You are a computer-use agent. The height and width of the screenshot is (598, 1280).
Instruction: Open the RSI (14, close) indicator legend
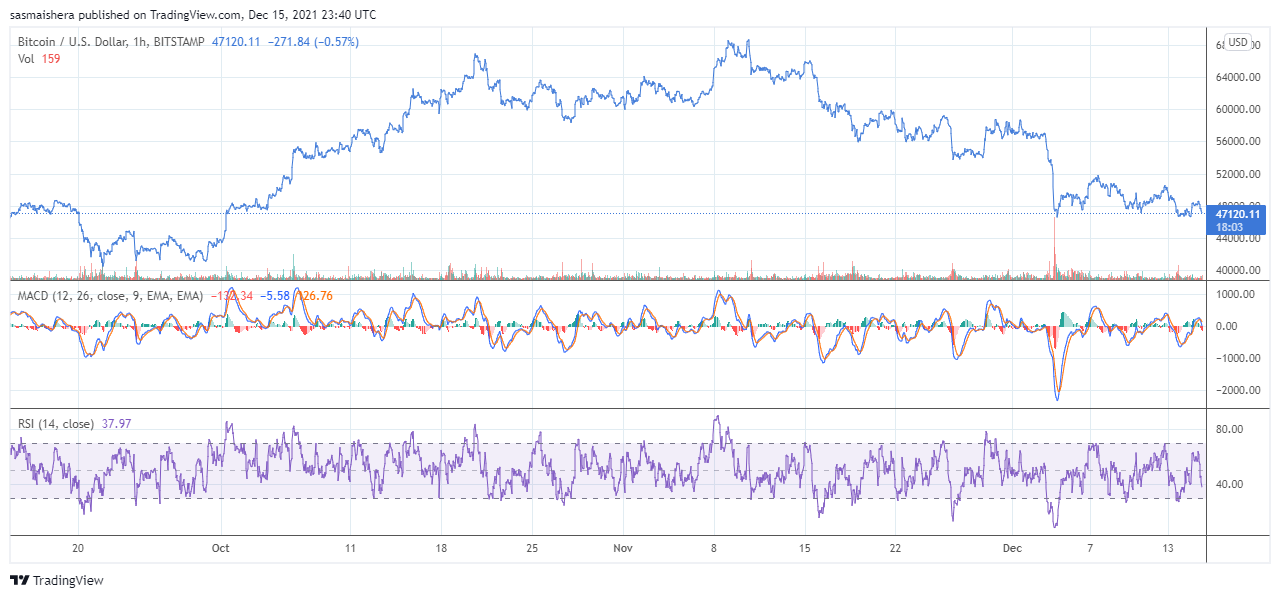click(56, 424)
